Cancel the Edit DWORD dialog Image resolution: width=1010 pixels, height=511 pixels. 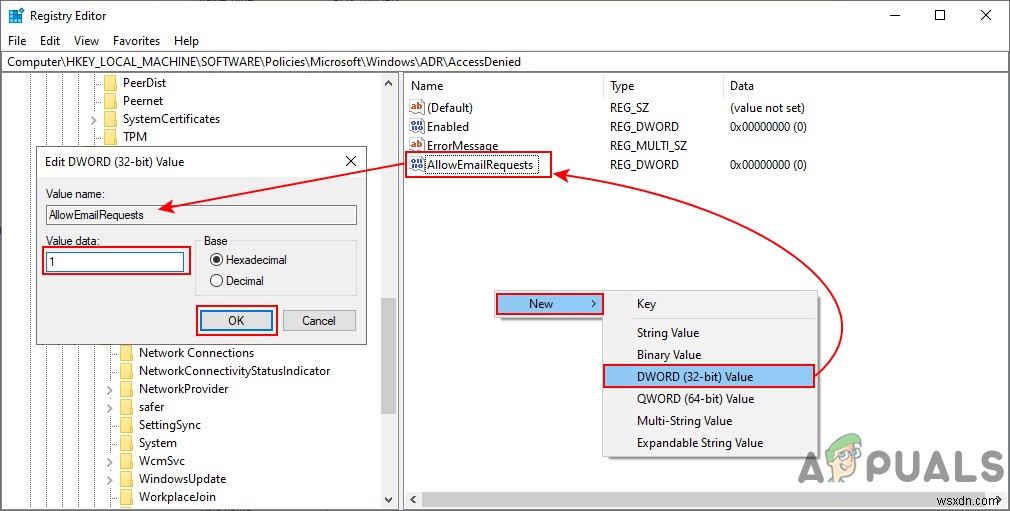(x=319, y=320)
